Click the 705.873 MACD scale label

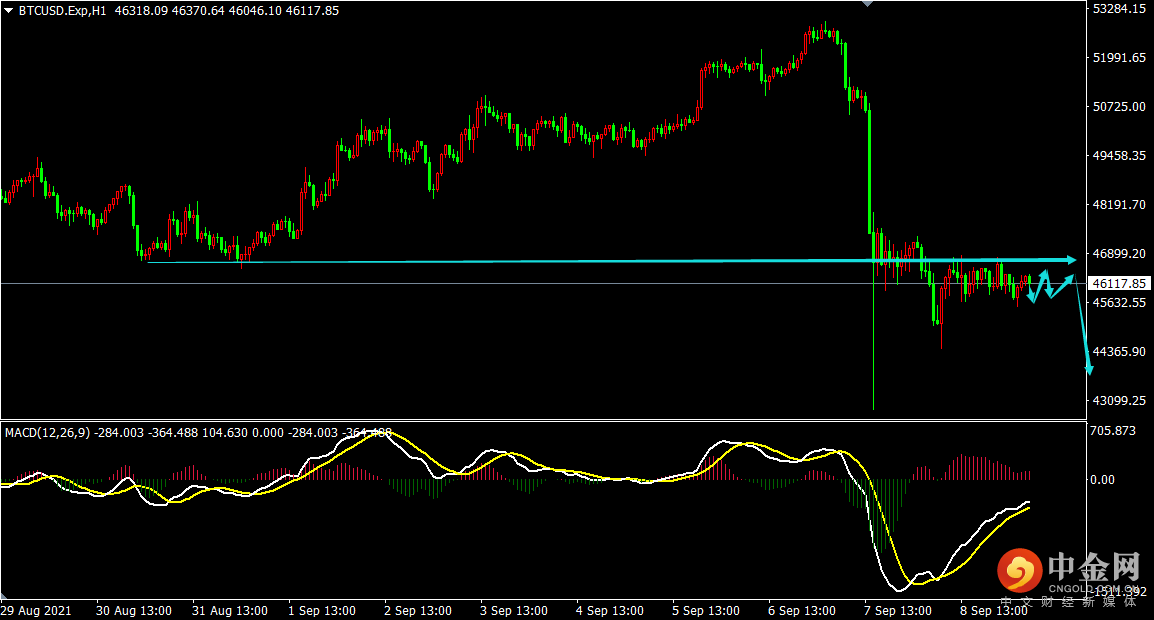coord(1113,431)
